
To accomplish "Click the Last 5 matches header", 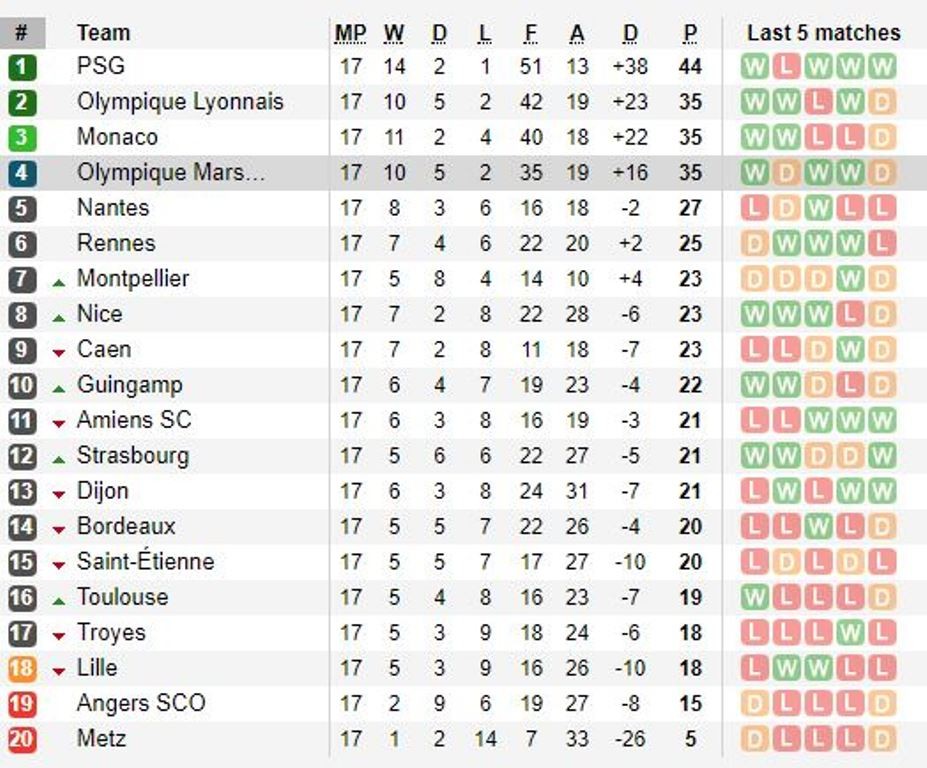I will (823, 33).
